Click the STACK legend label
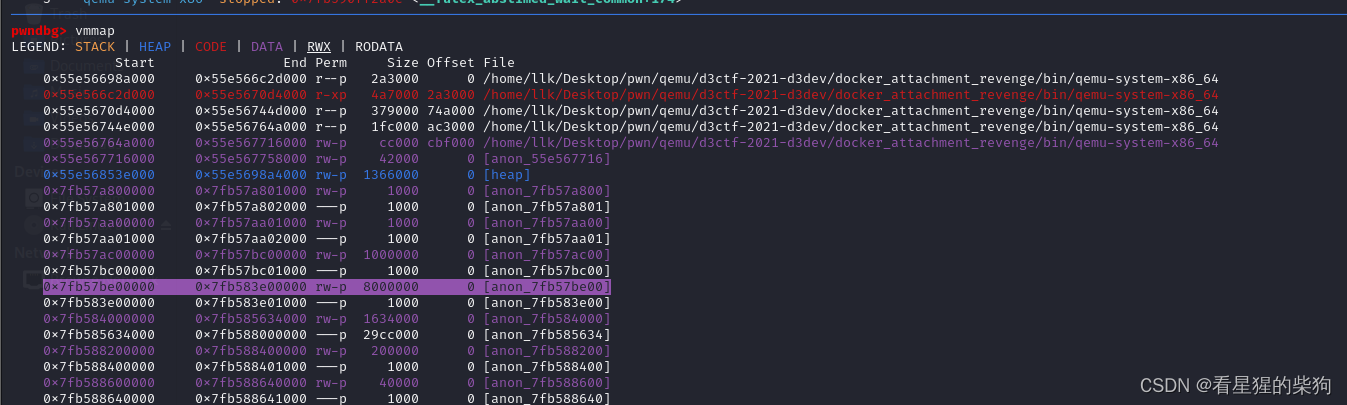This screenshot has width=1347, height=405. pyautogui.click(x=95, y=47)
